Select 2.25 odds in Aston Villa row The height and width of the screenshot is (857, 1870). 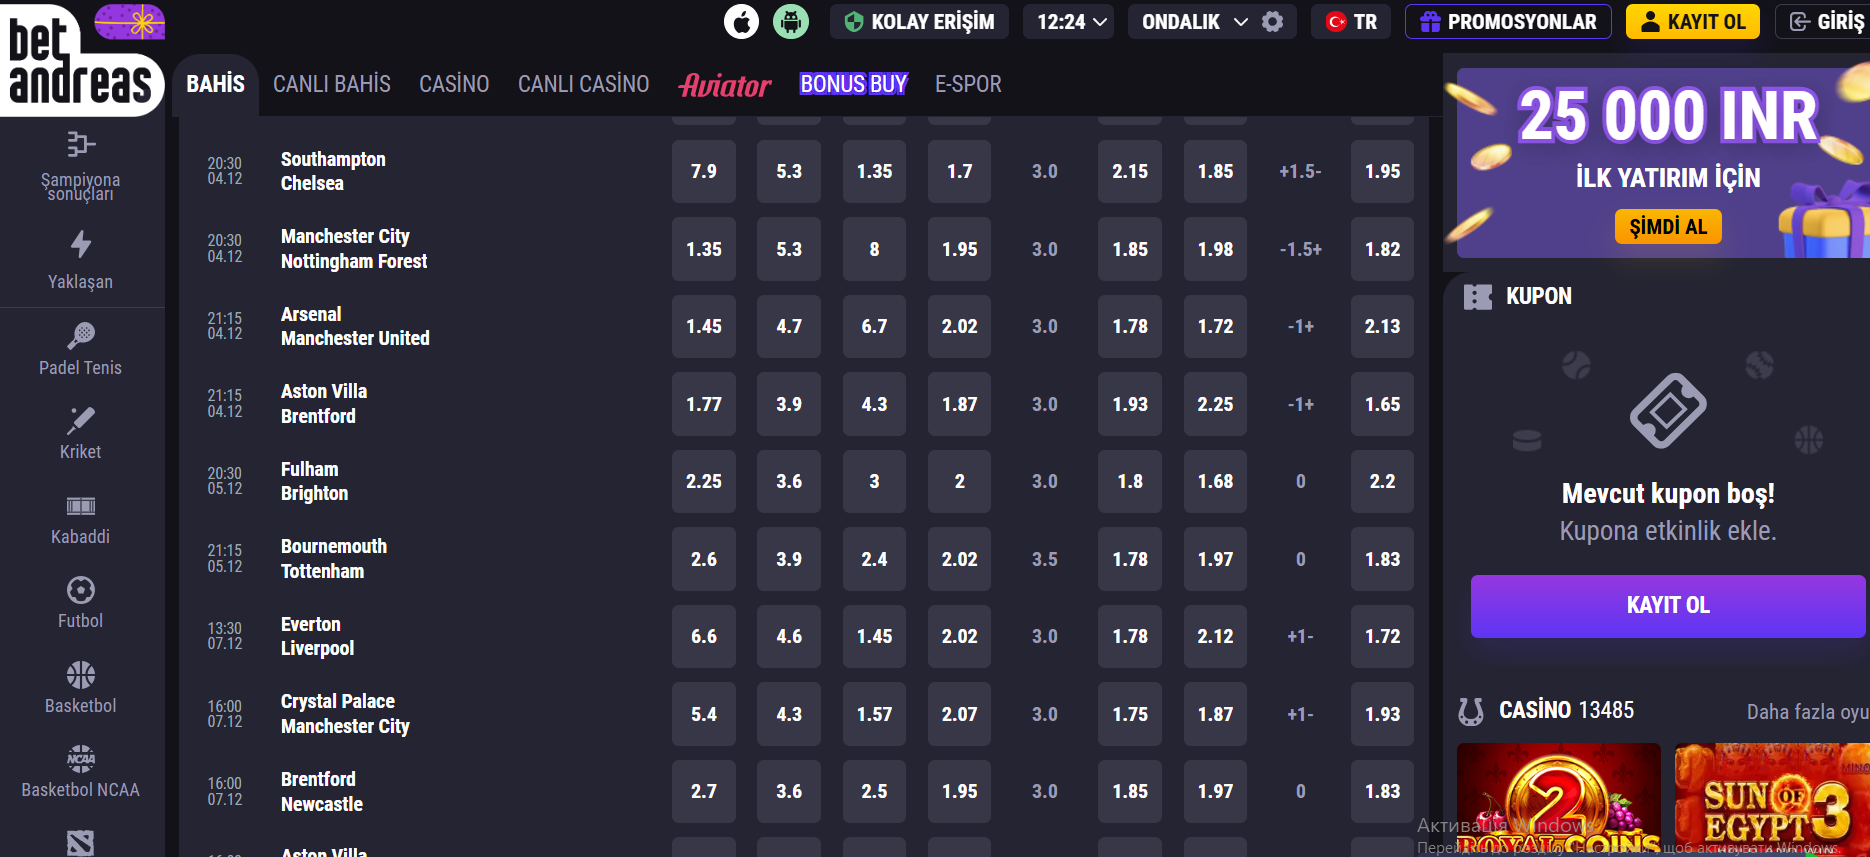[x=1215, y=404]
